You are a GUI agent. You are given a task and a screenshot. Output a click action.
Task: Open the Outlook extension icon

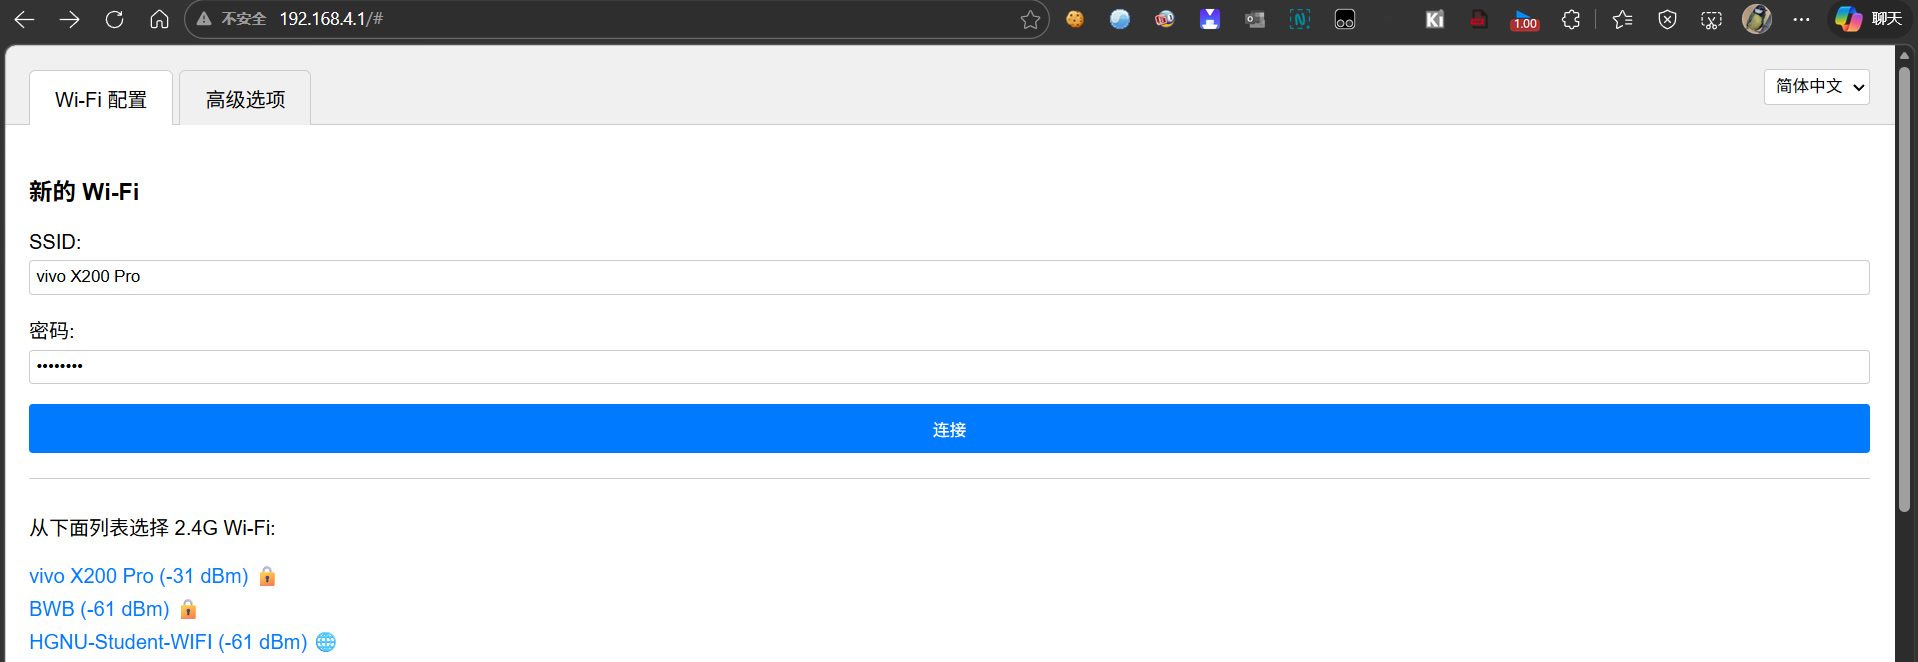1255,19
